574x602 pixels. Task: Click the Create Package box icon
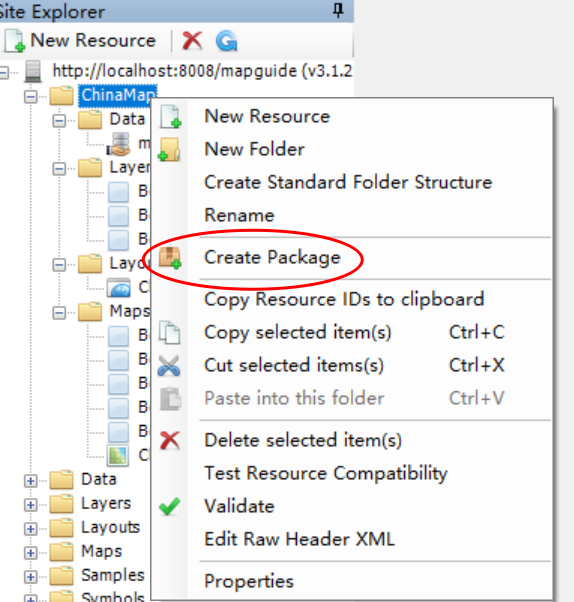coord(170,258)
